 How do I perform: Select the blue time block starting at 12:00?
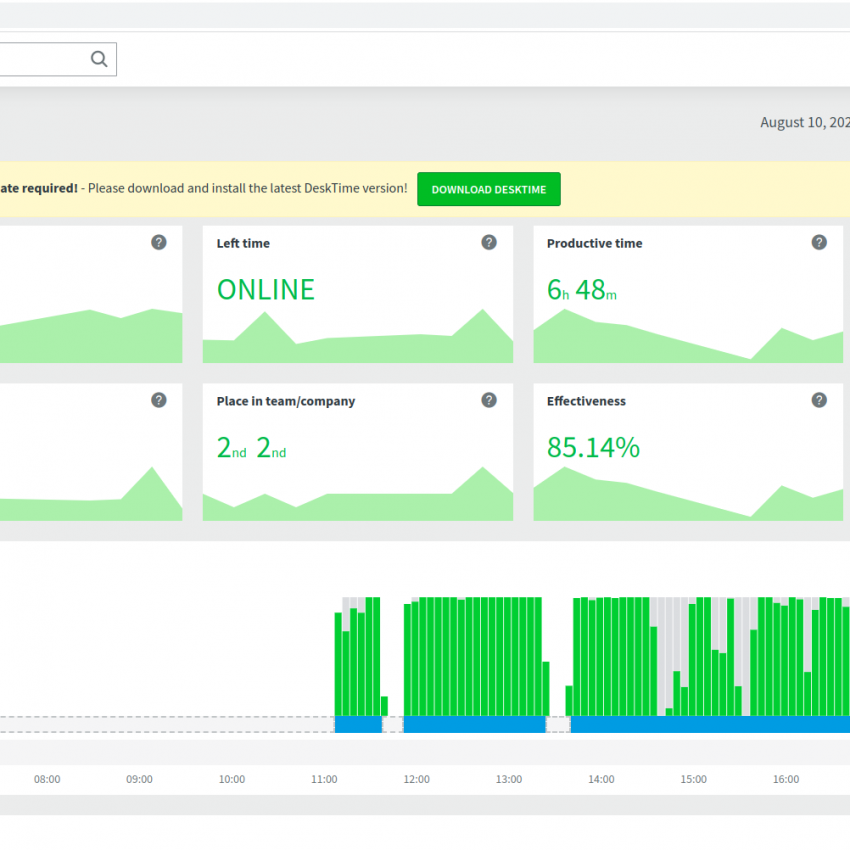tap(474, 724)
